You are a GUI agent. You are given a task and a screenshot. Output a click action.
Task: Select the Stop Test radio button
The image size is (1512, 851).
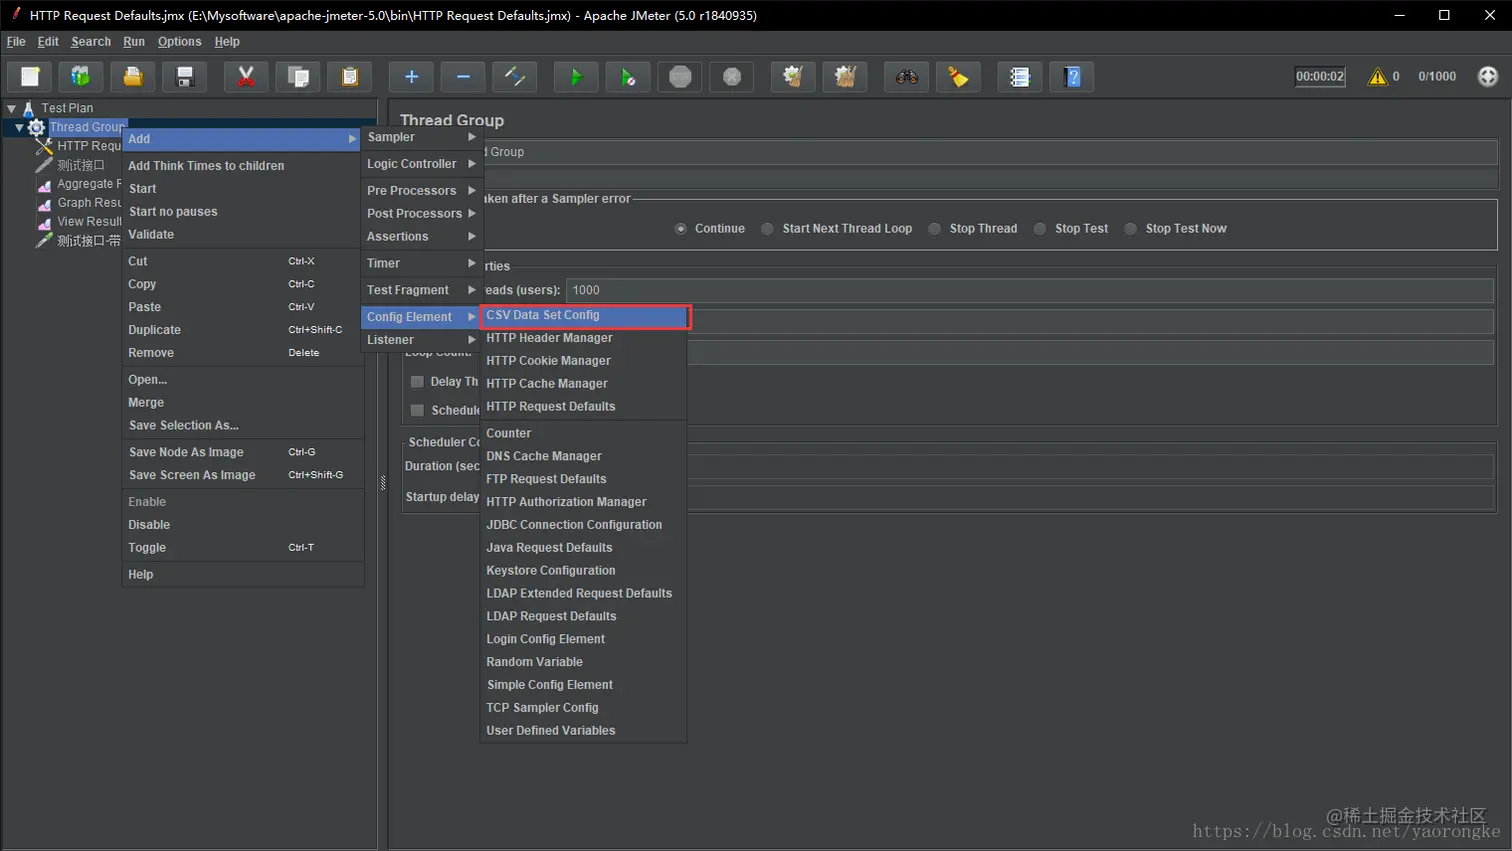1040,229
